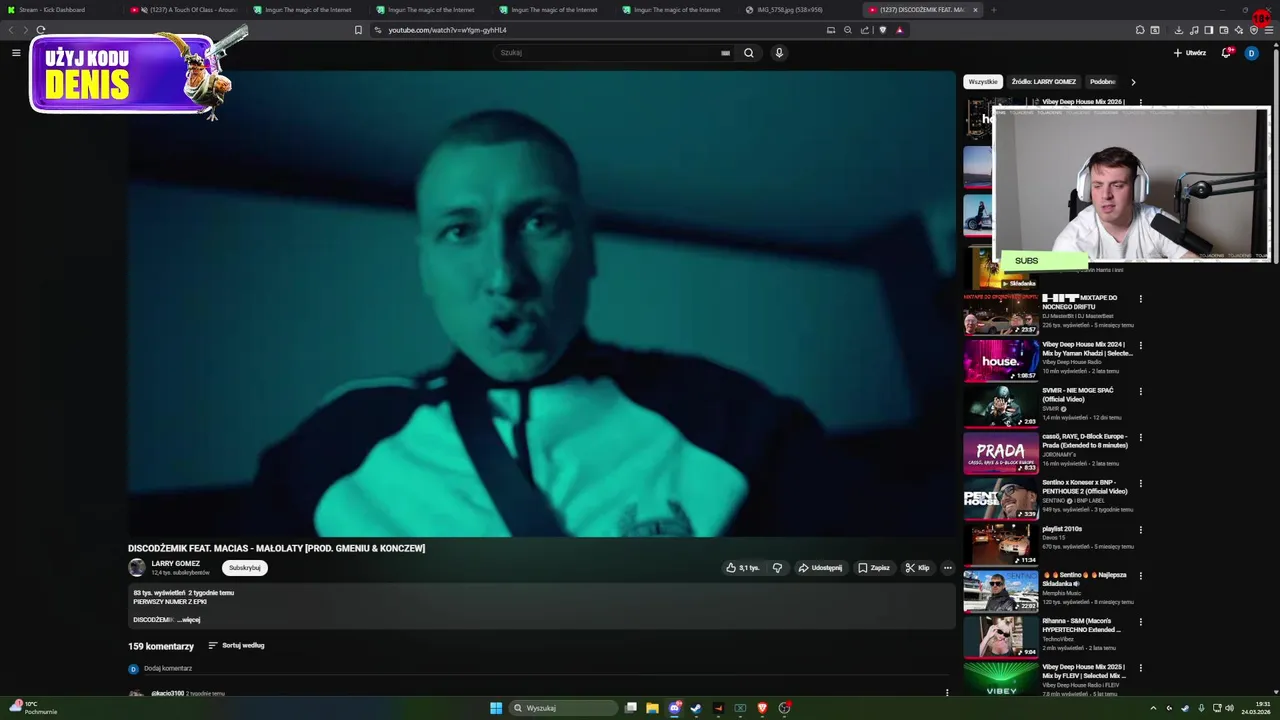Open the Penthouse 2 video thumbnail
This screenshot has width=1280, height=720.
click(1001, 499)
